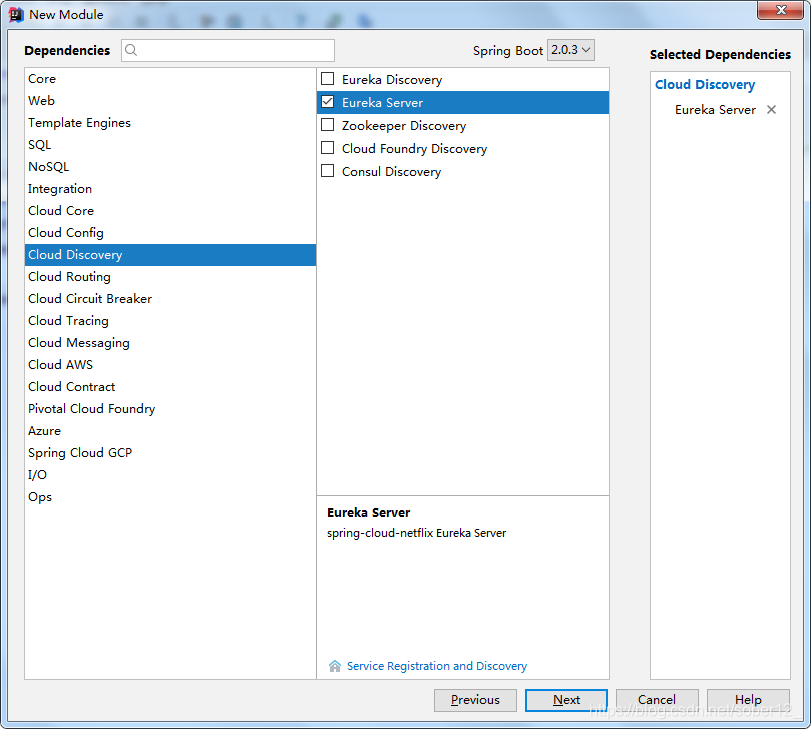Select the Azure category
Screen dimensions: 811x729
pyautogui.click(x=170, y=430)
